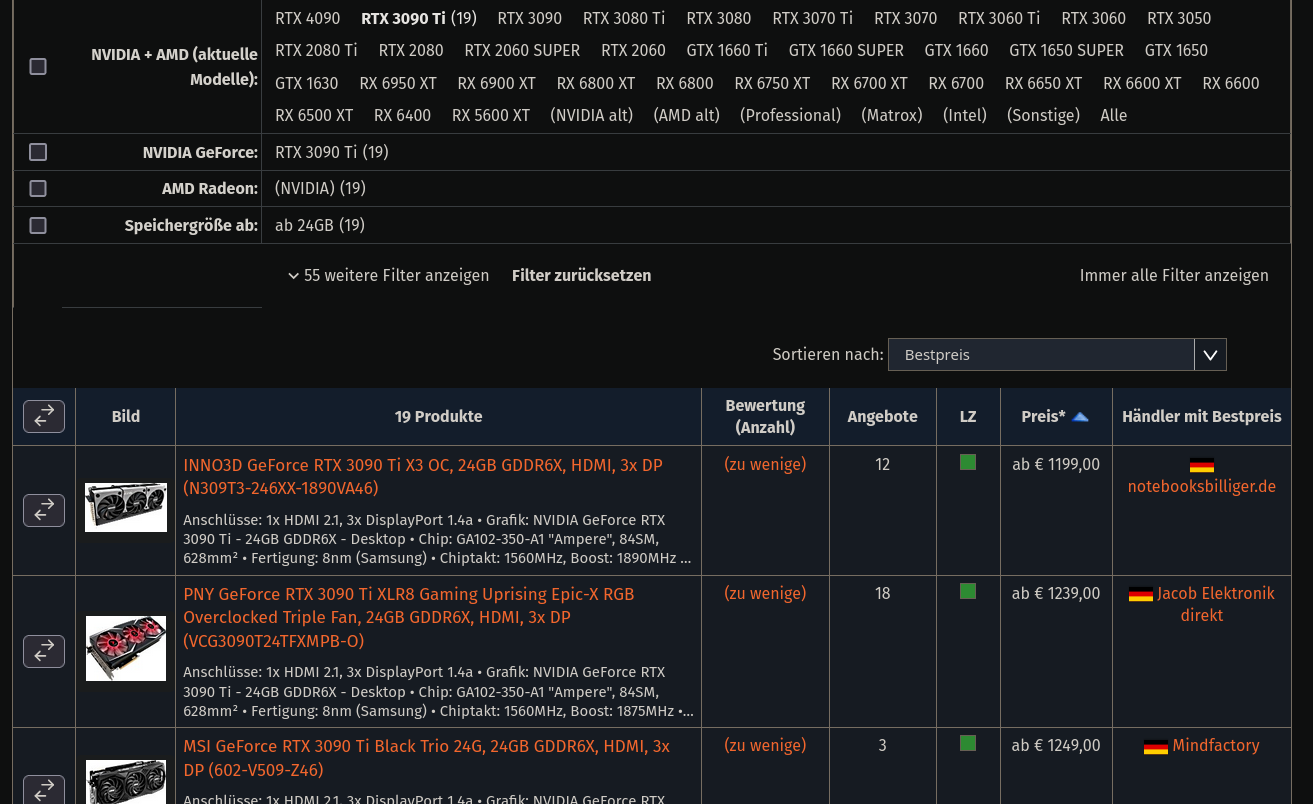Click Immer alle Filter anzeigen
The image size is (1313, 804).
click(1174, 276)
